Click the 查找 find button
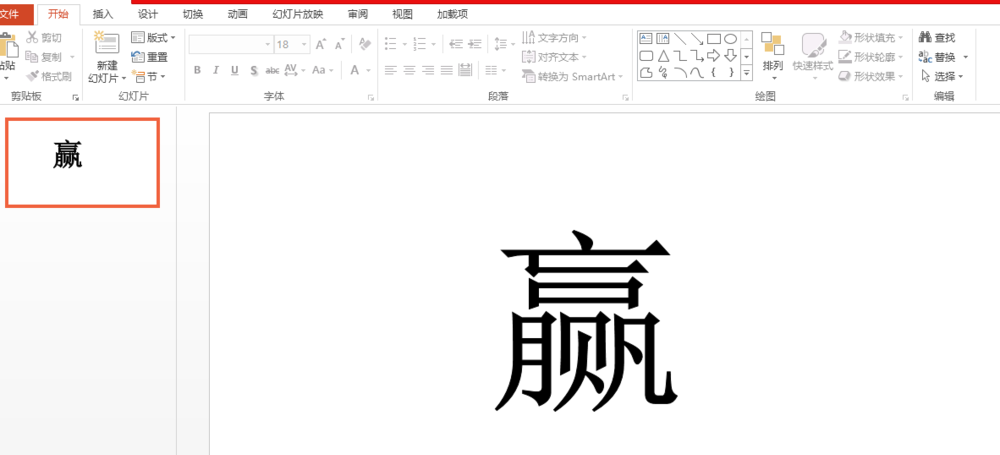The image size is (1000, 455). pyautogui.click(x=937, y=38)
